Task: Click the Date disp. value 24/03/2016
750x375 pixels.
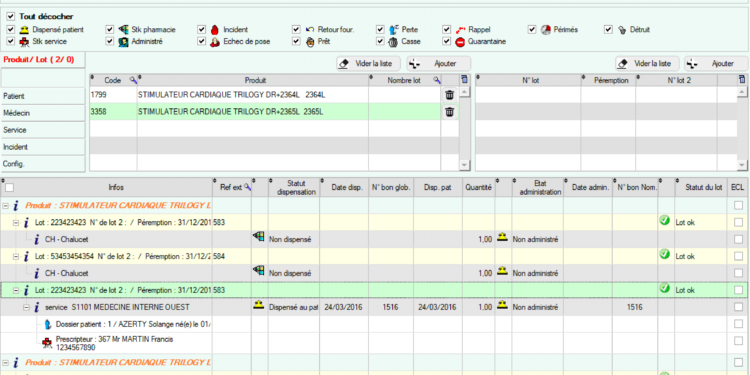Action: tap(343, 307)
